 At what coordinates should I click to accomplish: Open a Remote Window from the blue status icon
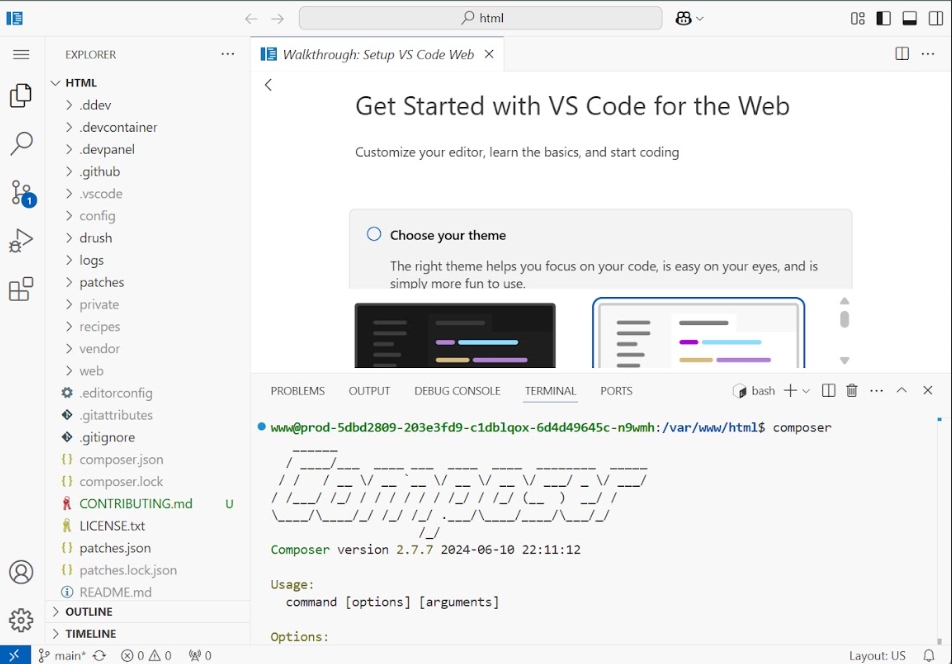click(13, 655)
